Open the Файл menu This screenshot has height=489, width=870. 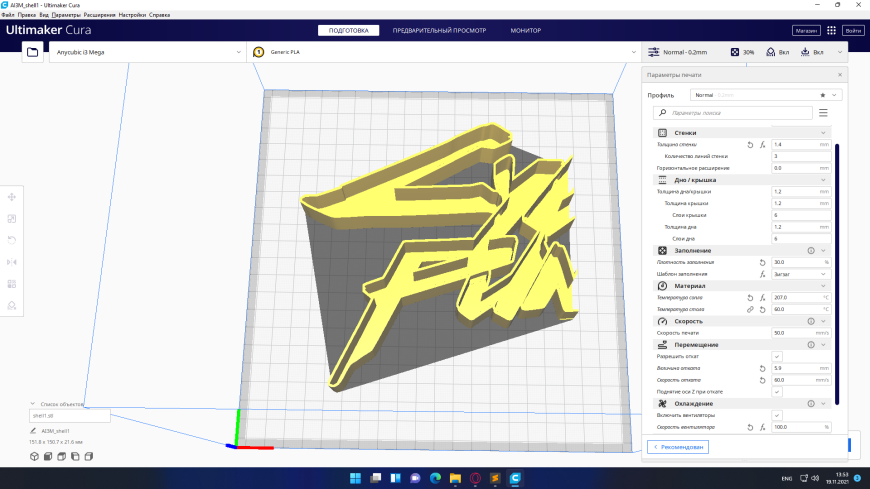pyautogui.click(x=8, y=15)
